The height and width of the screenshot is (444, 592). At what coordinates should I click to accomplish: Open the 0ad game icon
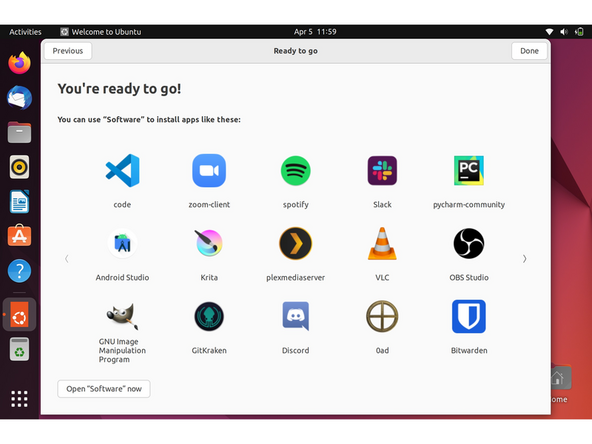[x=382, y=316]
